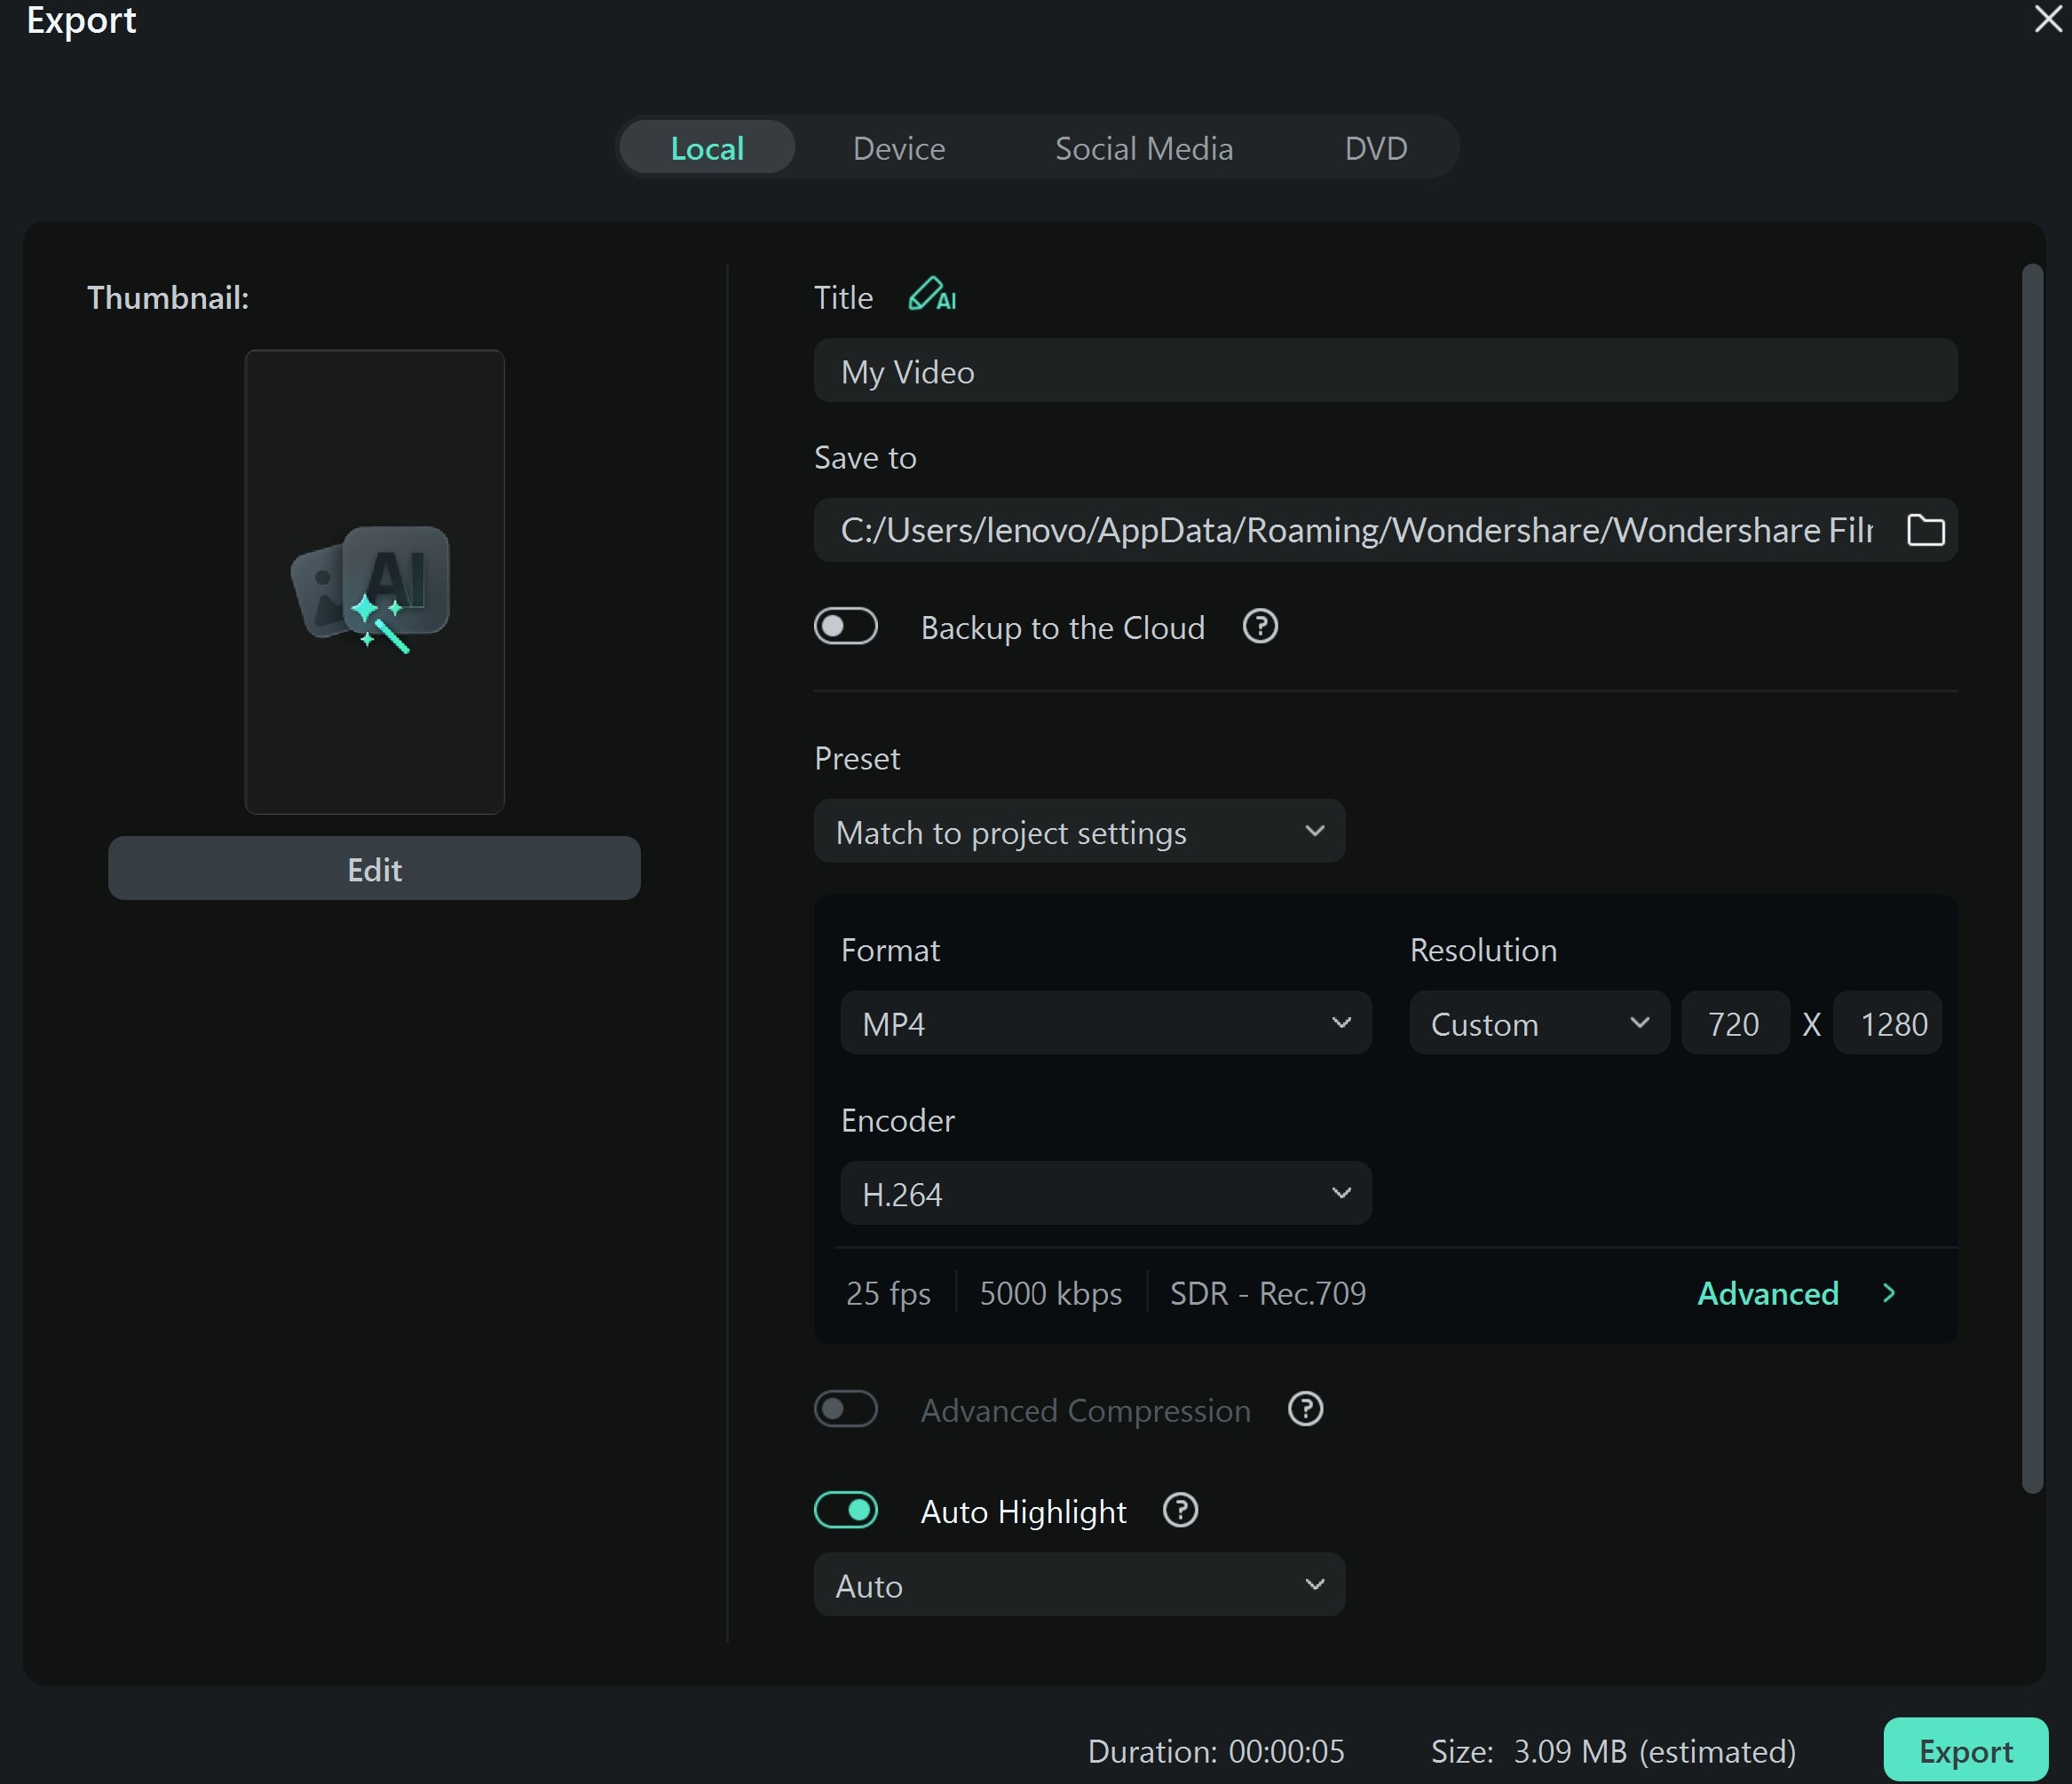
Task: Click the SDR - Rec.709 label
Action: click(1268, 1293)
